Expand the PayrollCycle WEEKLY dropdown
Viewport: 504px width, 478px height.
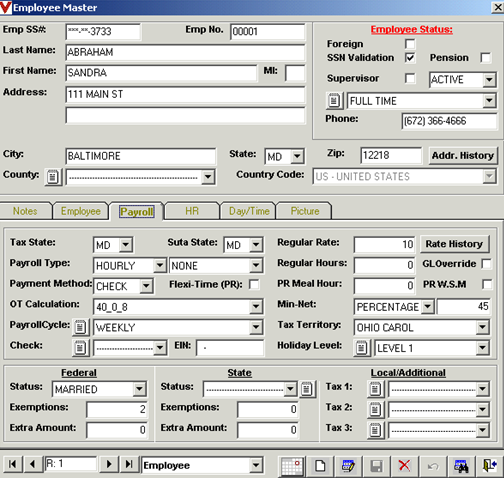(x=256, y=327)
